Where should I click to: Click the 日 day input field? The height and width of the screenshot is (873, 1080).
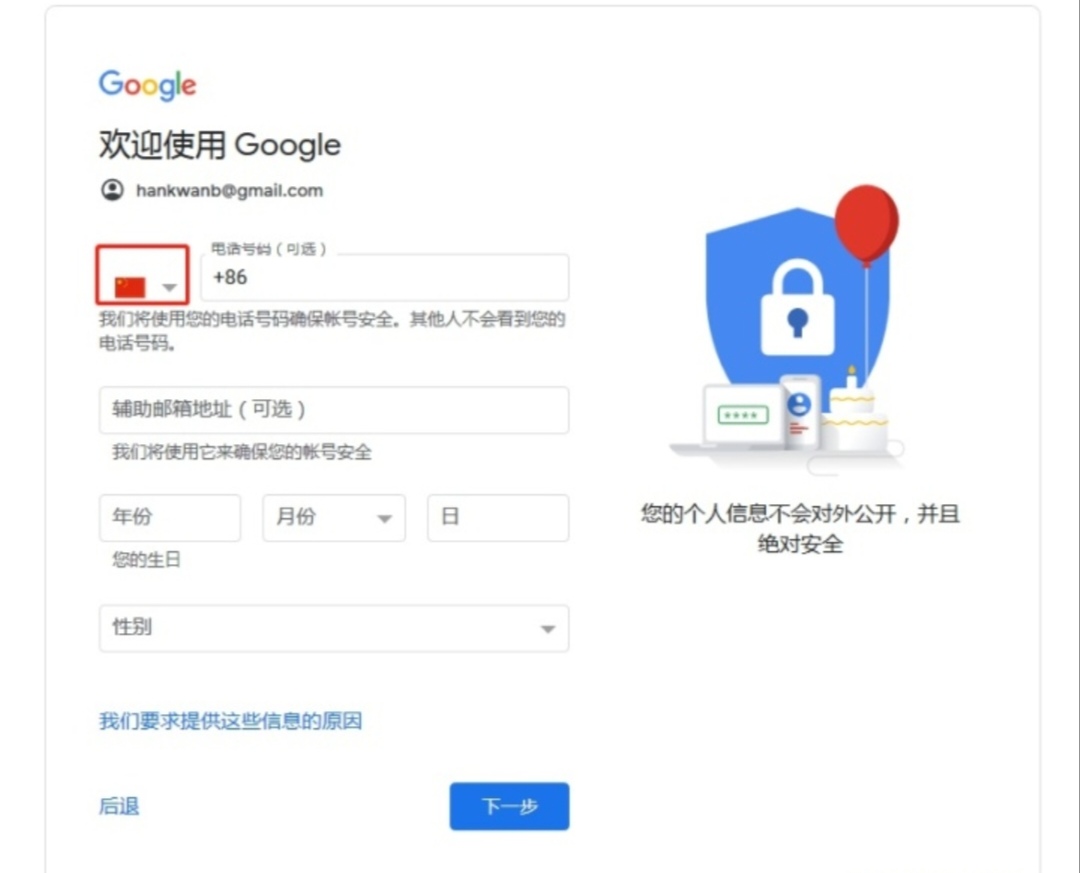(498, 517)
